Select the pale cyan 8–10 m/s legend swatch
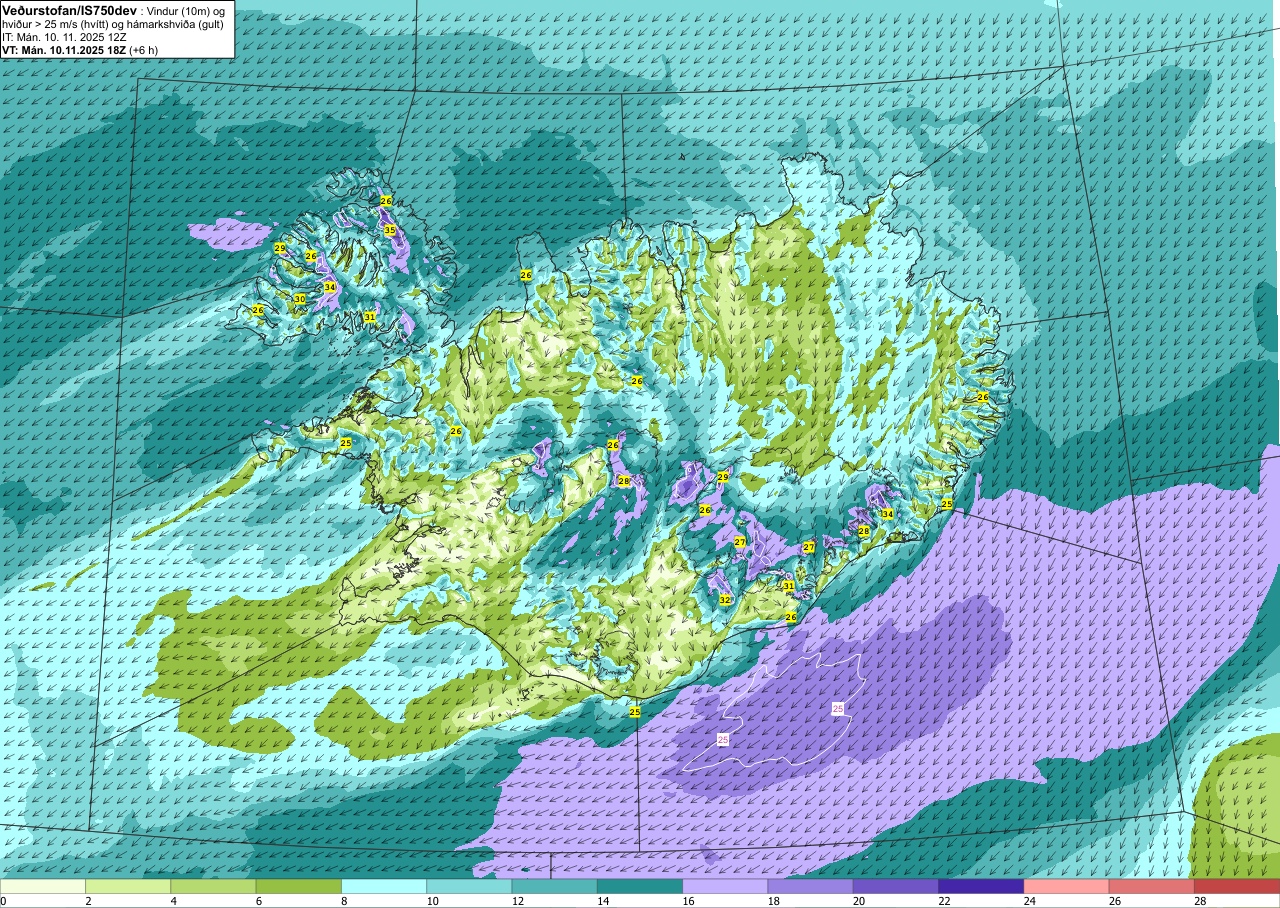The width and height of the screenshot is (1280, 908). pos(384,886)
